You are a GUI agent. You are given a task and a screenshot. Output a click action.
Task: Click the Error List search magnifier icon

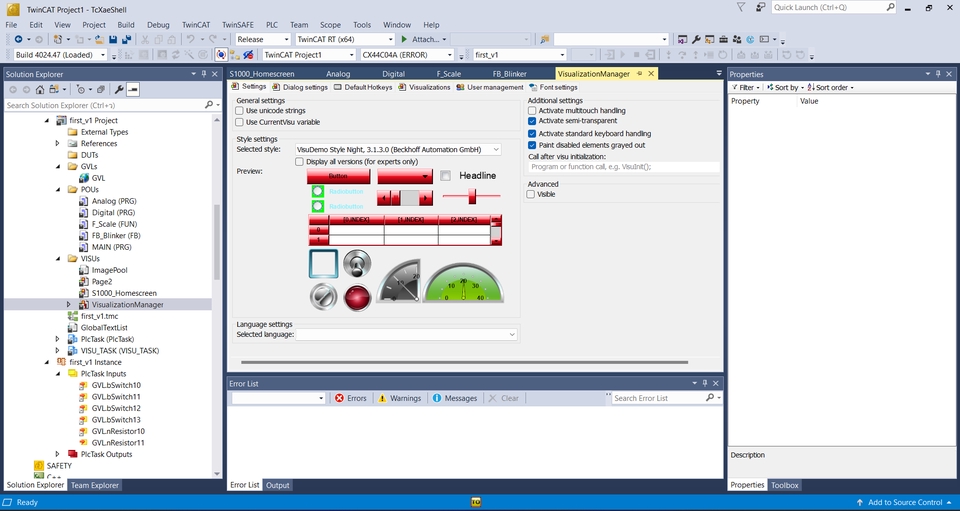[x=710, y=398]
